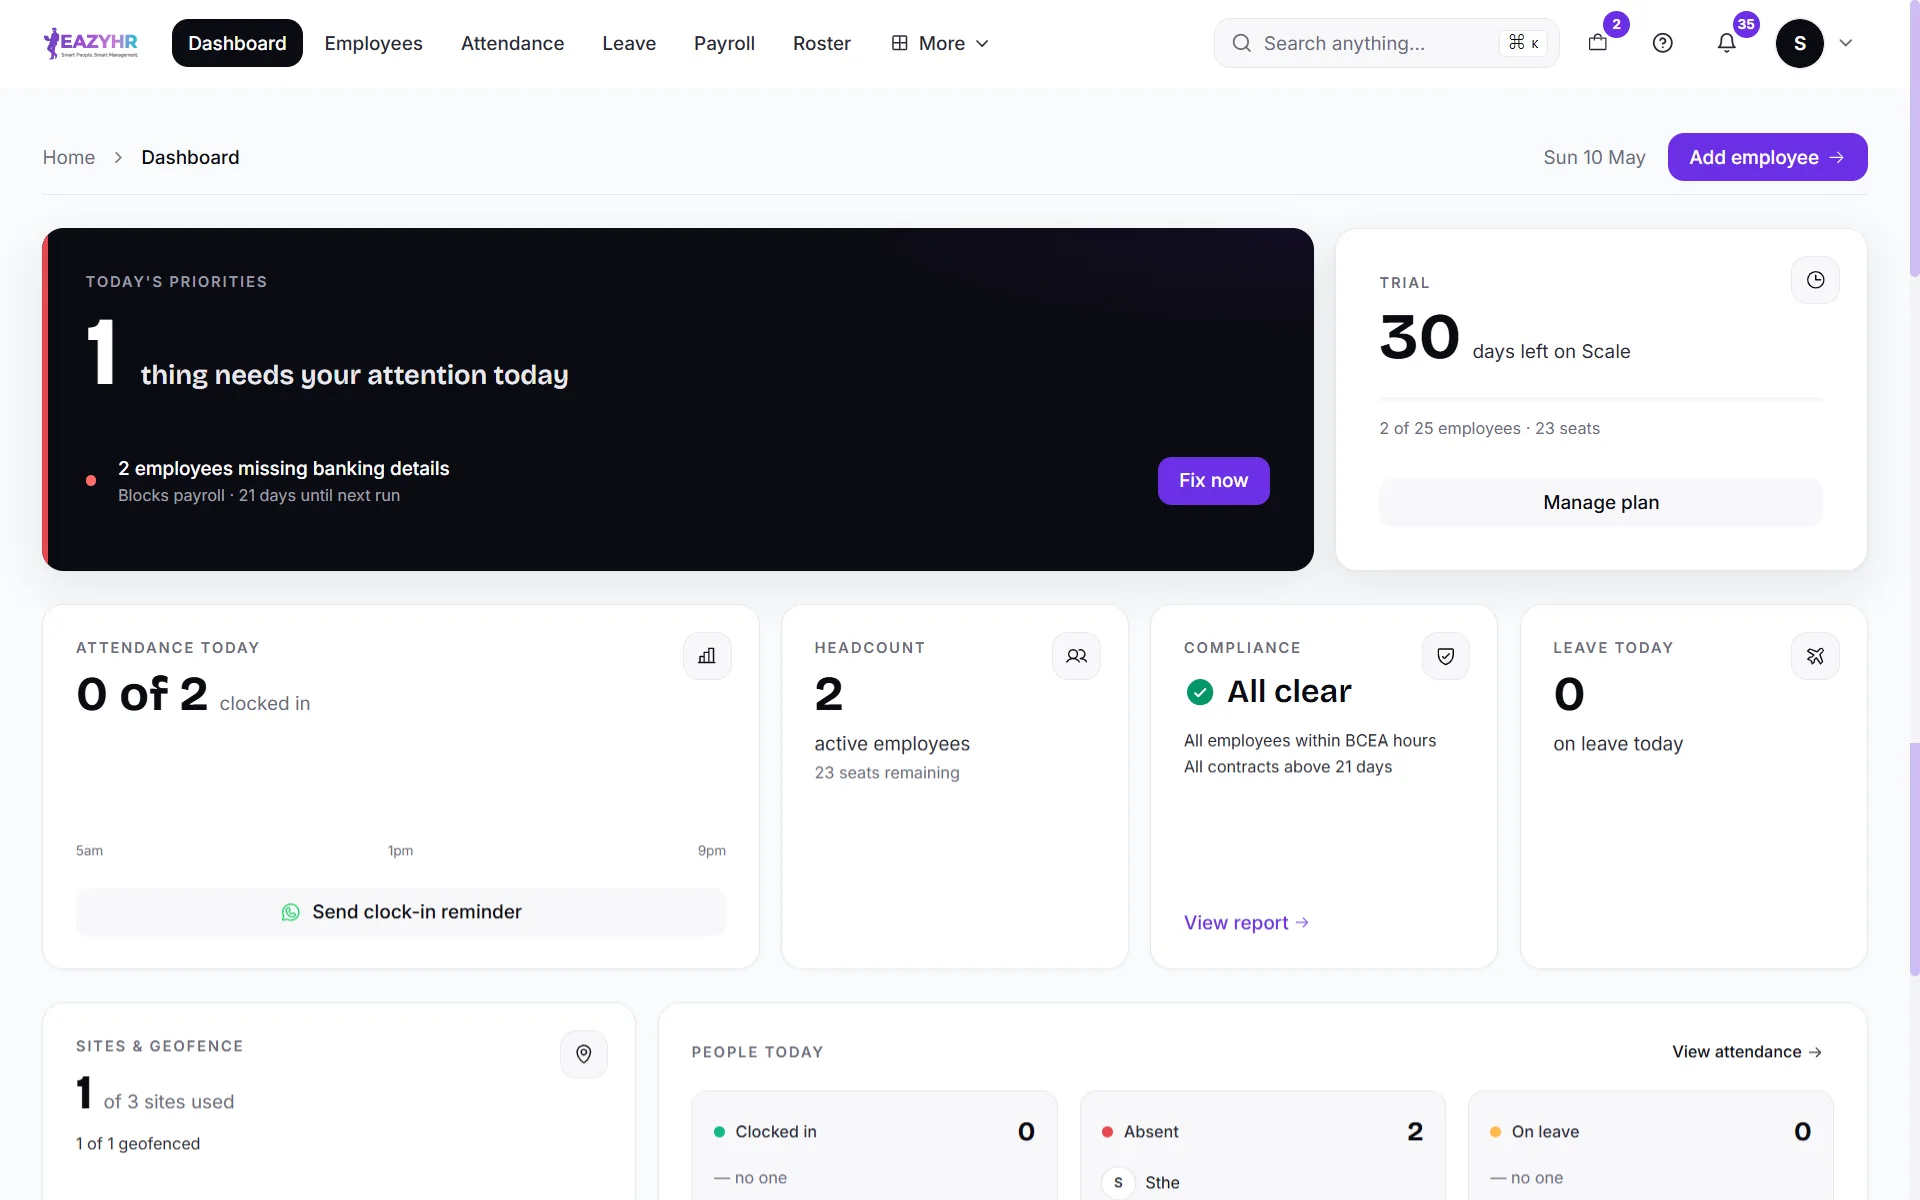The width and height of the screenshot is (1920, 1200).
Task: Open the Leave tab
Action: click(629, 43)
